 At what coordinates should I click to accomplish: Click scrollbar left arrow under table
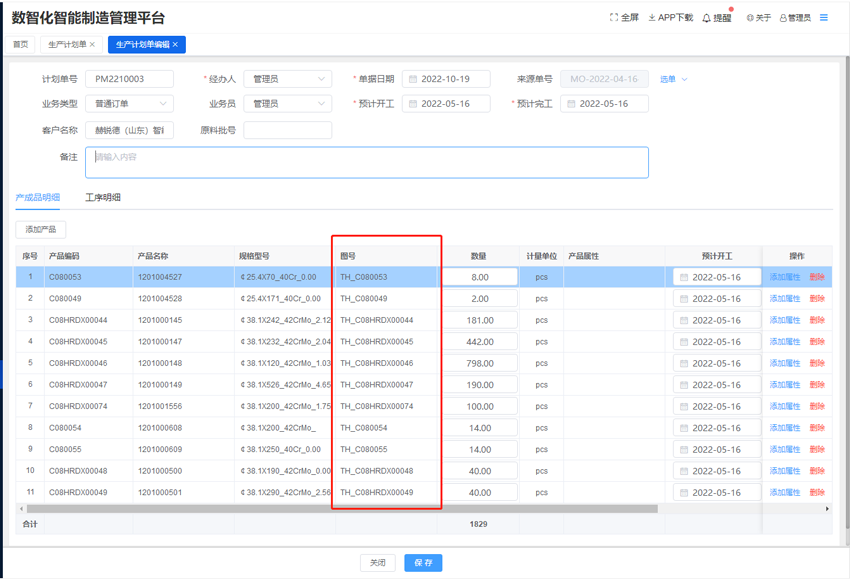[22, 509]
